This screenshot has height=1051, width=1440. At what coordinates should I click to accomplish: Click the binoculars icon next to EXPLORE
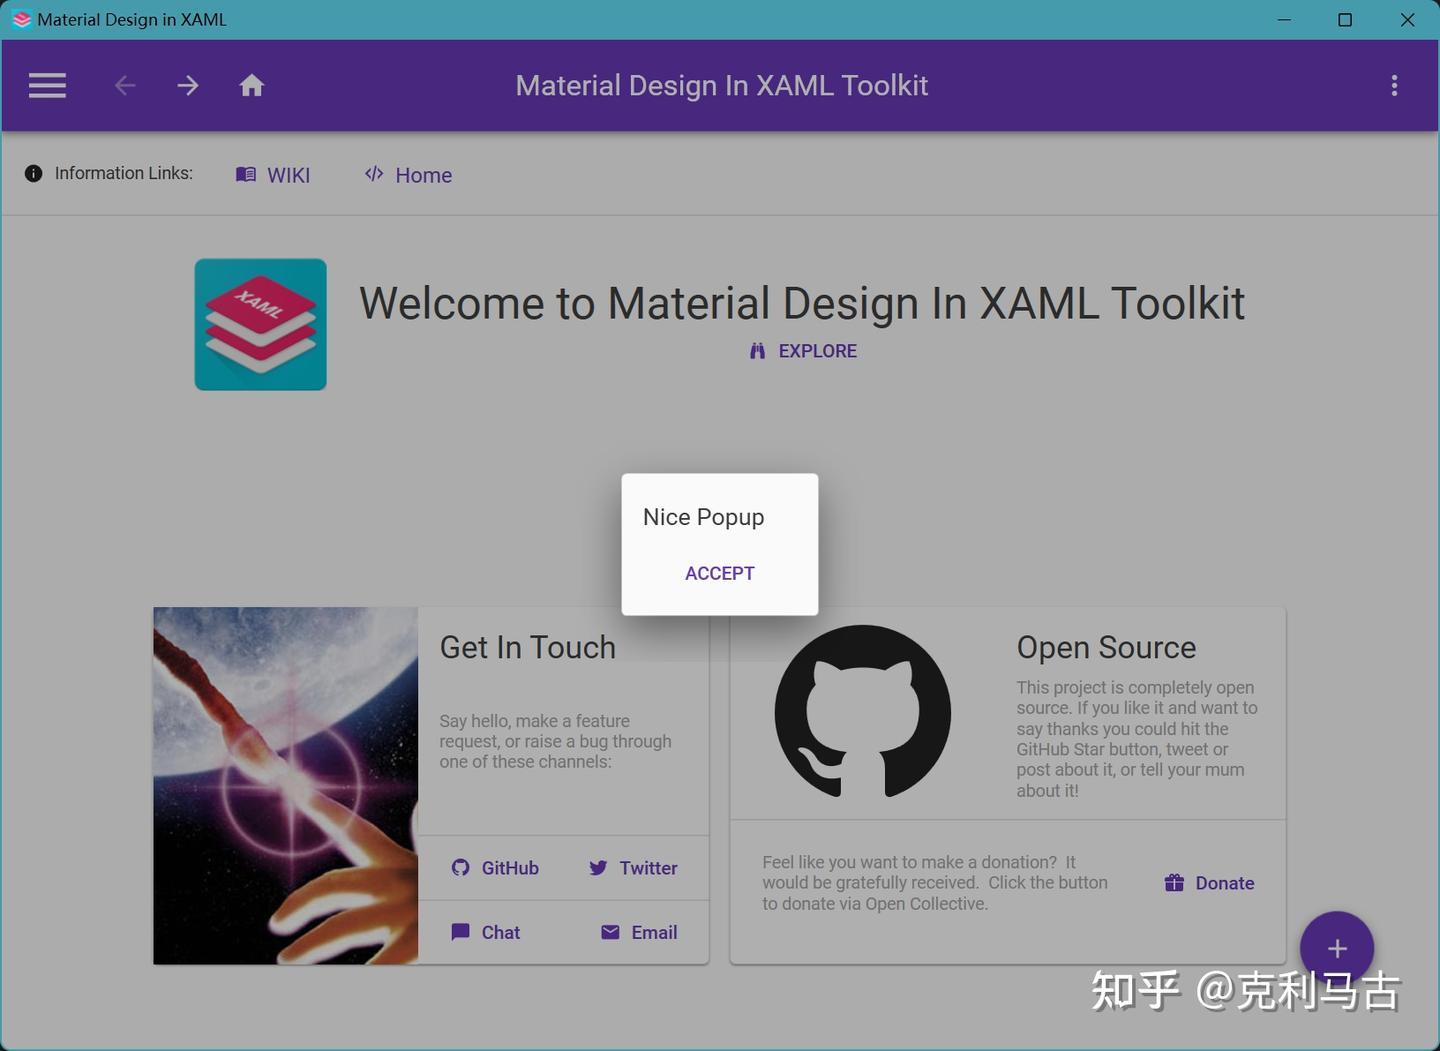(x=757, y=351)
